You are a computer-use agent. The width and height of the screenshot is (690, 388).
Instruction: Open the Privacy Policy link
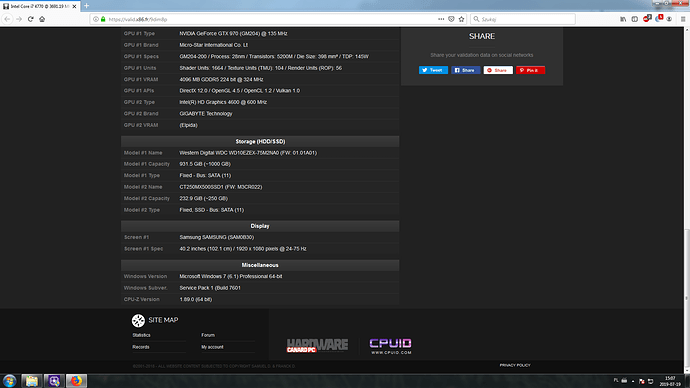pyautogui.click(x=515, y=365)
